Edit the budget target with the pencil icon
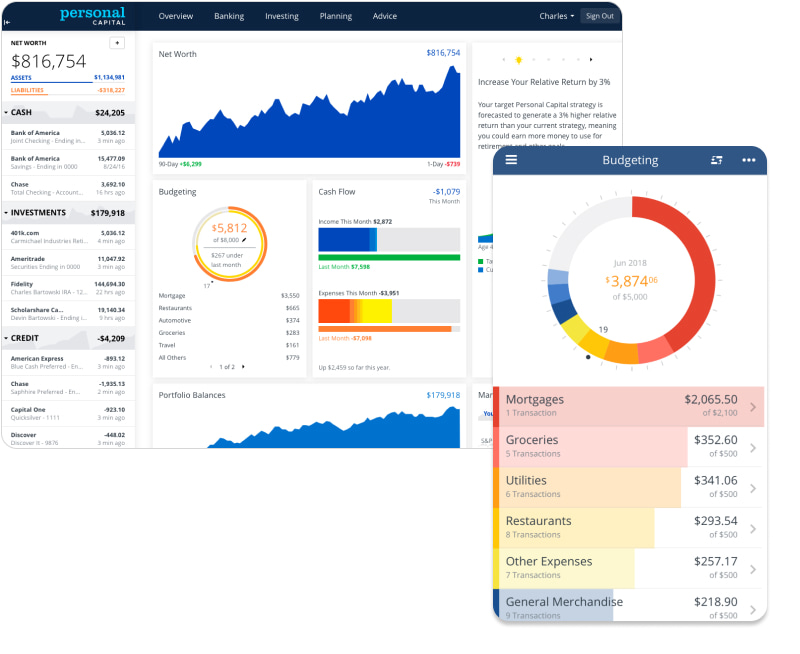 [x=244, y=240]
